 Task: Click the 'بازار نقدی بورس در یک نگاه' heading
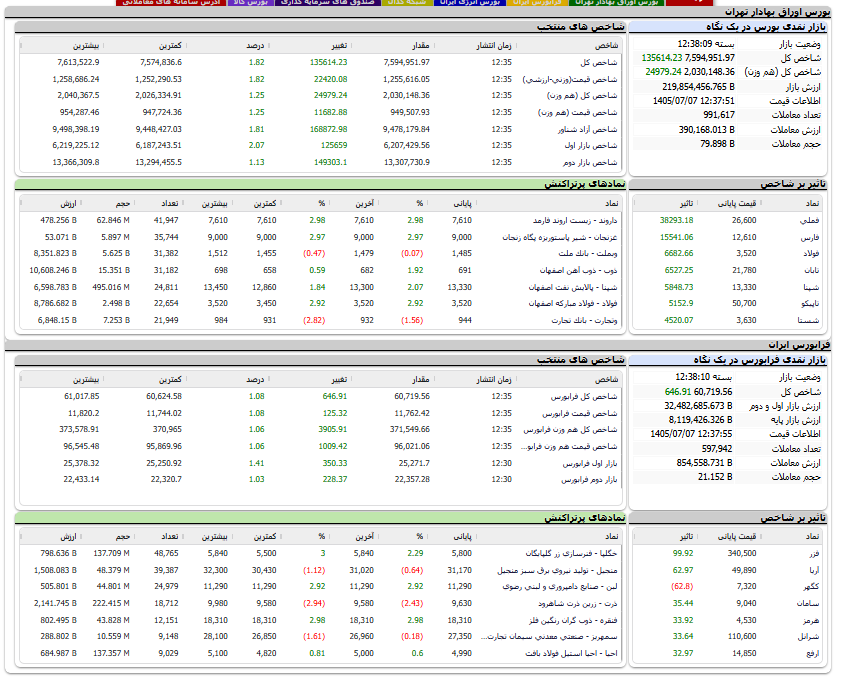(x=766, y=26)
